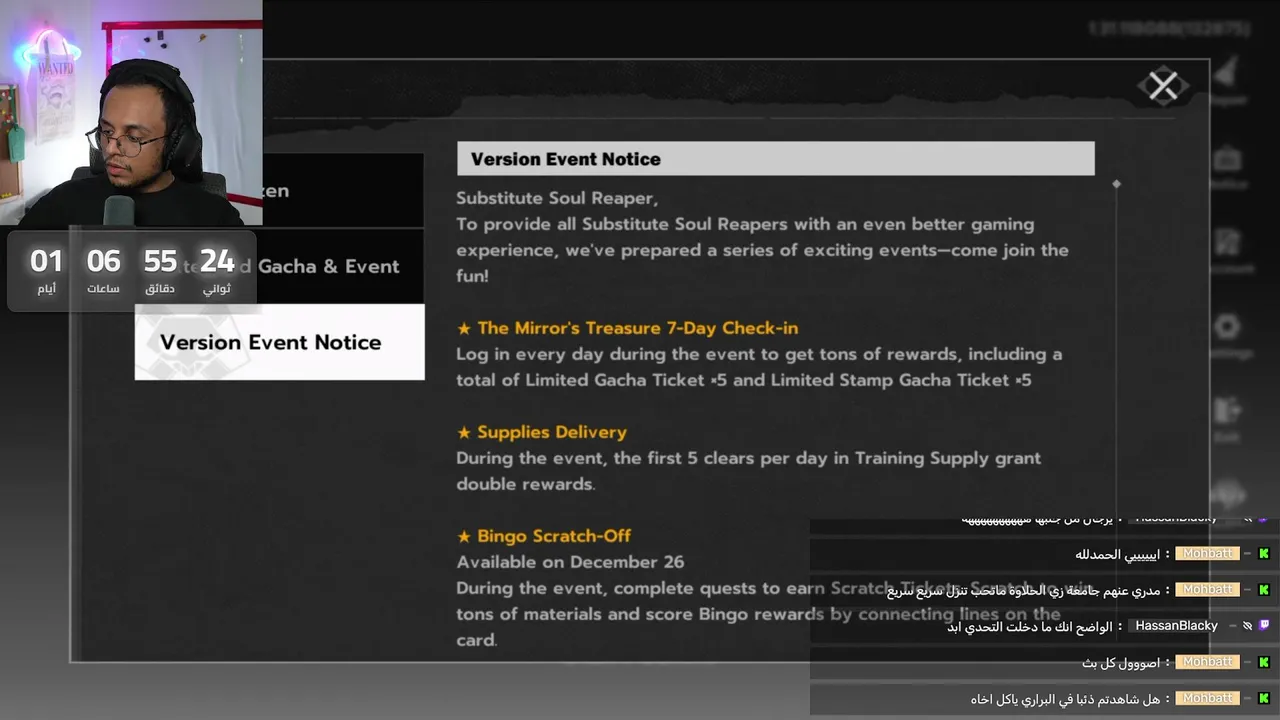Screen dimensions: 1280x720
Task: Click The Mirror's Treasure 7-Day Check-in heading
Action: coord(637,328)
